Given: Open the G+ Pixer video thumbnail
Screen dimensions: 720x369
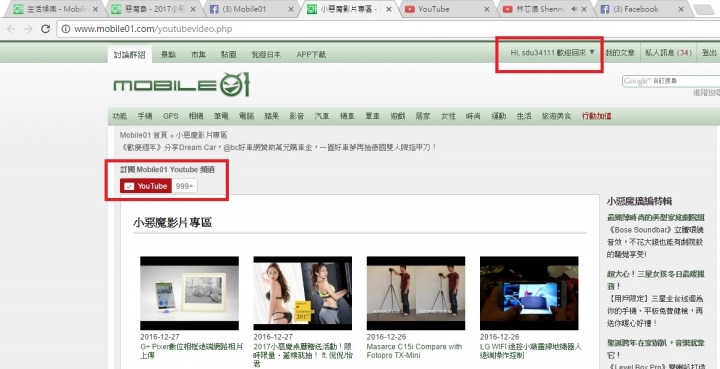Looking at the screenshot, I should coord(189,293).
